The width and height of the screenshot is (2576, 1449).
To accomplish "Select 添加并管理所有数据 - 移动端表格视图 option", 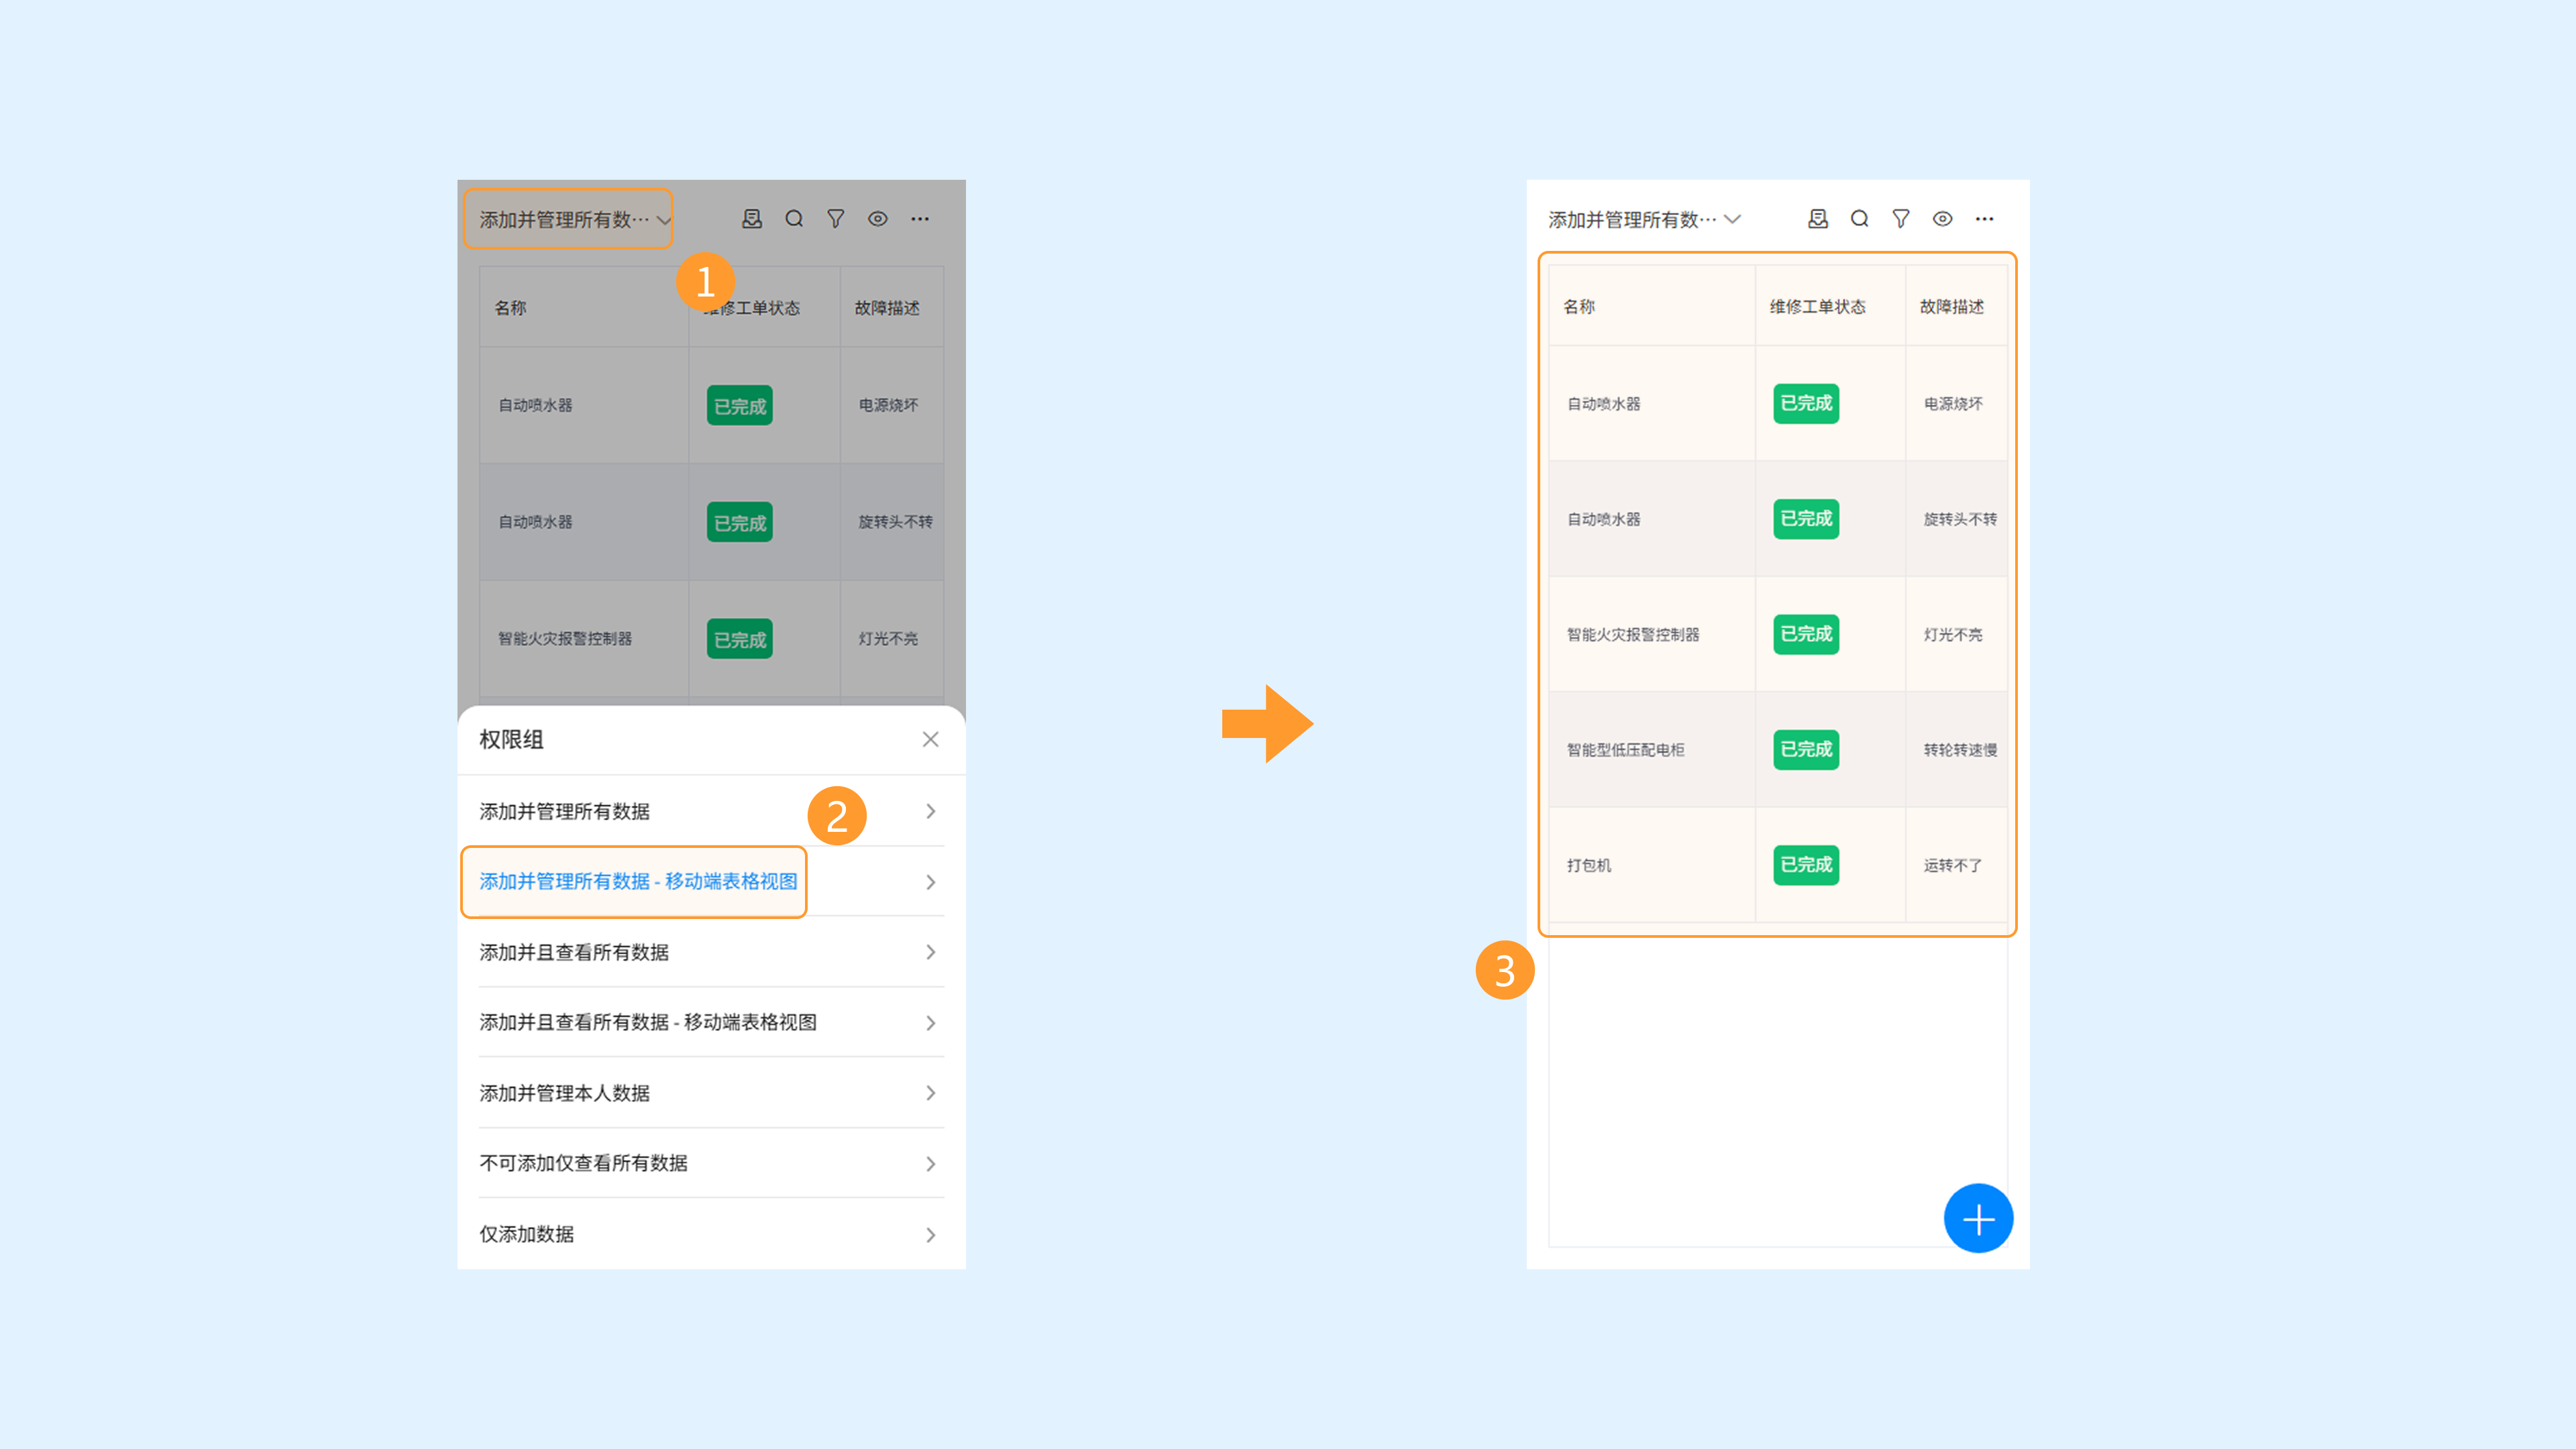I will [x=637, y=881].
